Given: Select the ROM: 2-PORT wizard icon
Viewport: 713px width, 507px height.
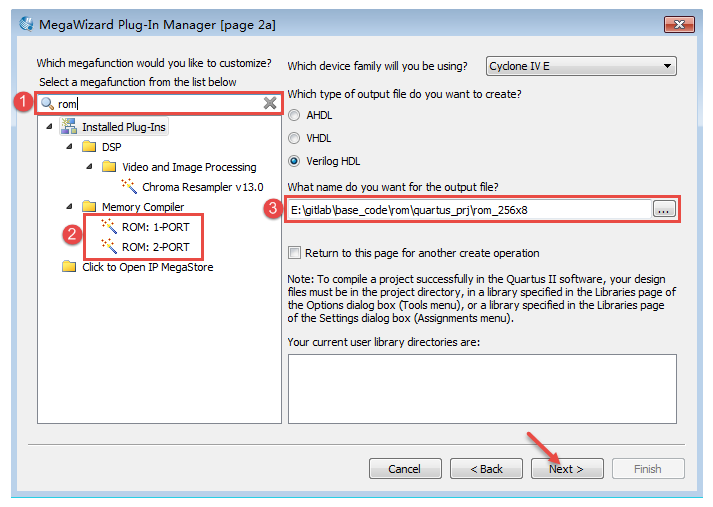Looking at the screenshot, I should tap(109, 246).
